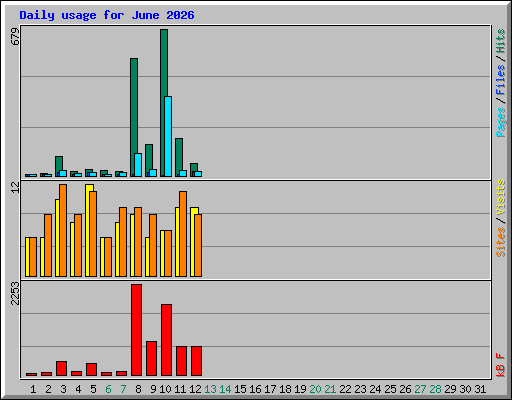
Task: Select green weekend day label 20
Action: point(315,389)
